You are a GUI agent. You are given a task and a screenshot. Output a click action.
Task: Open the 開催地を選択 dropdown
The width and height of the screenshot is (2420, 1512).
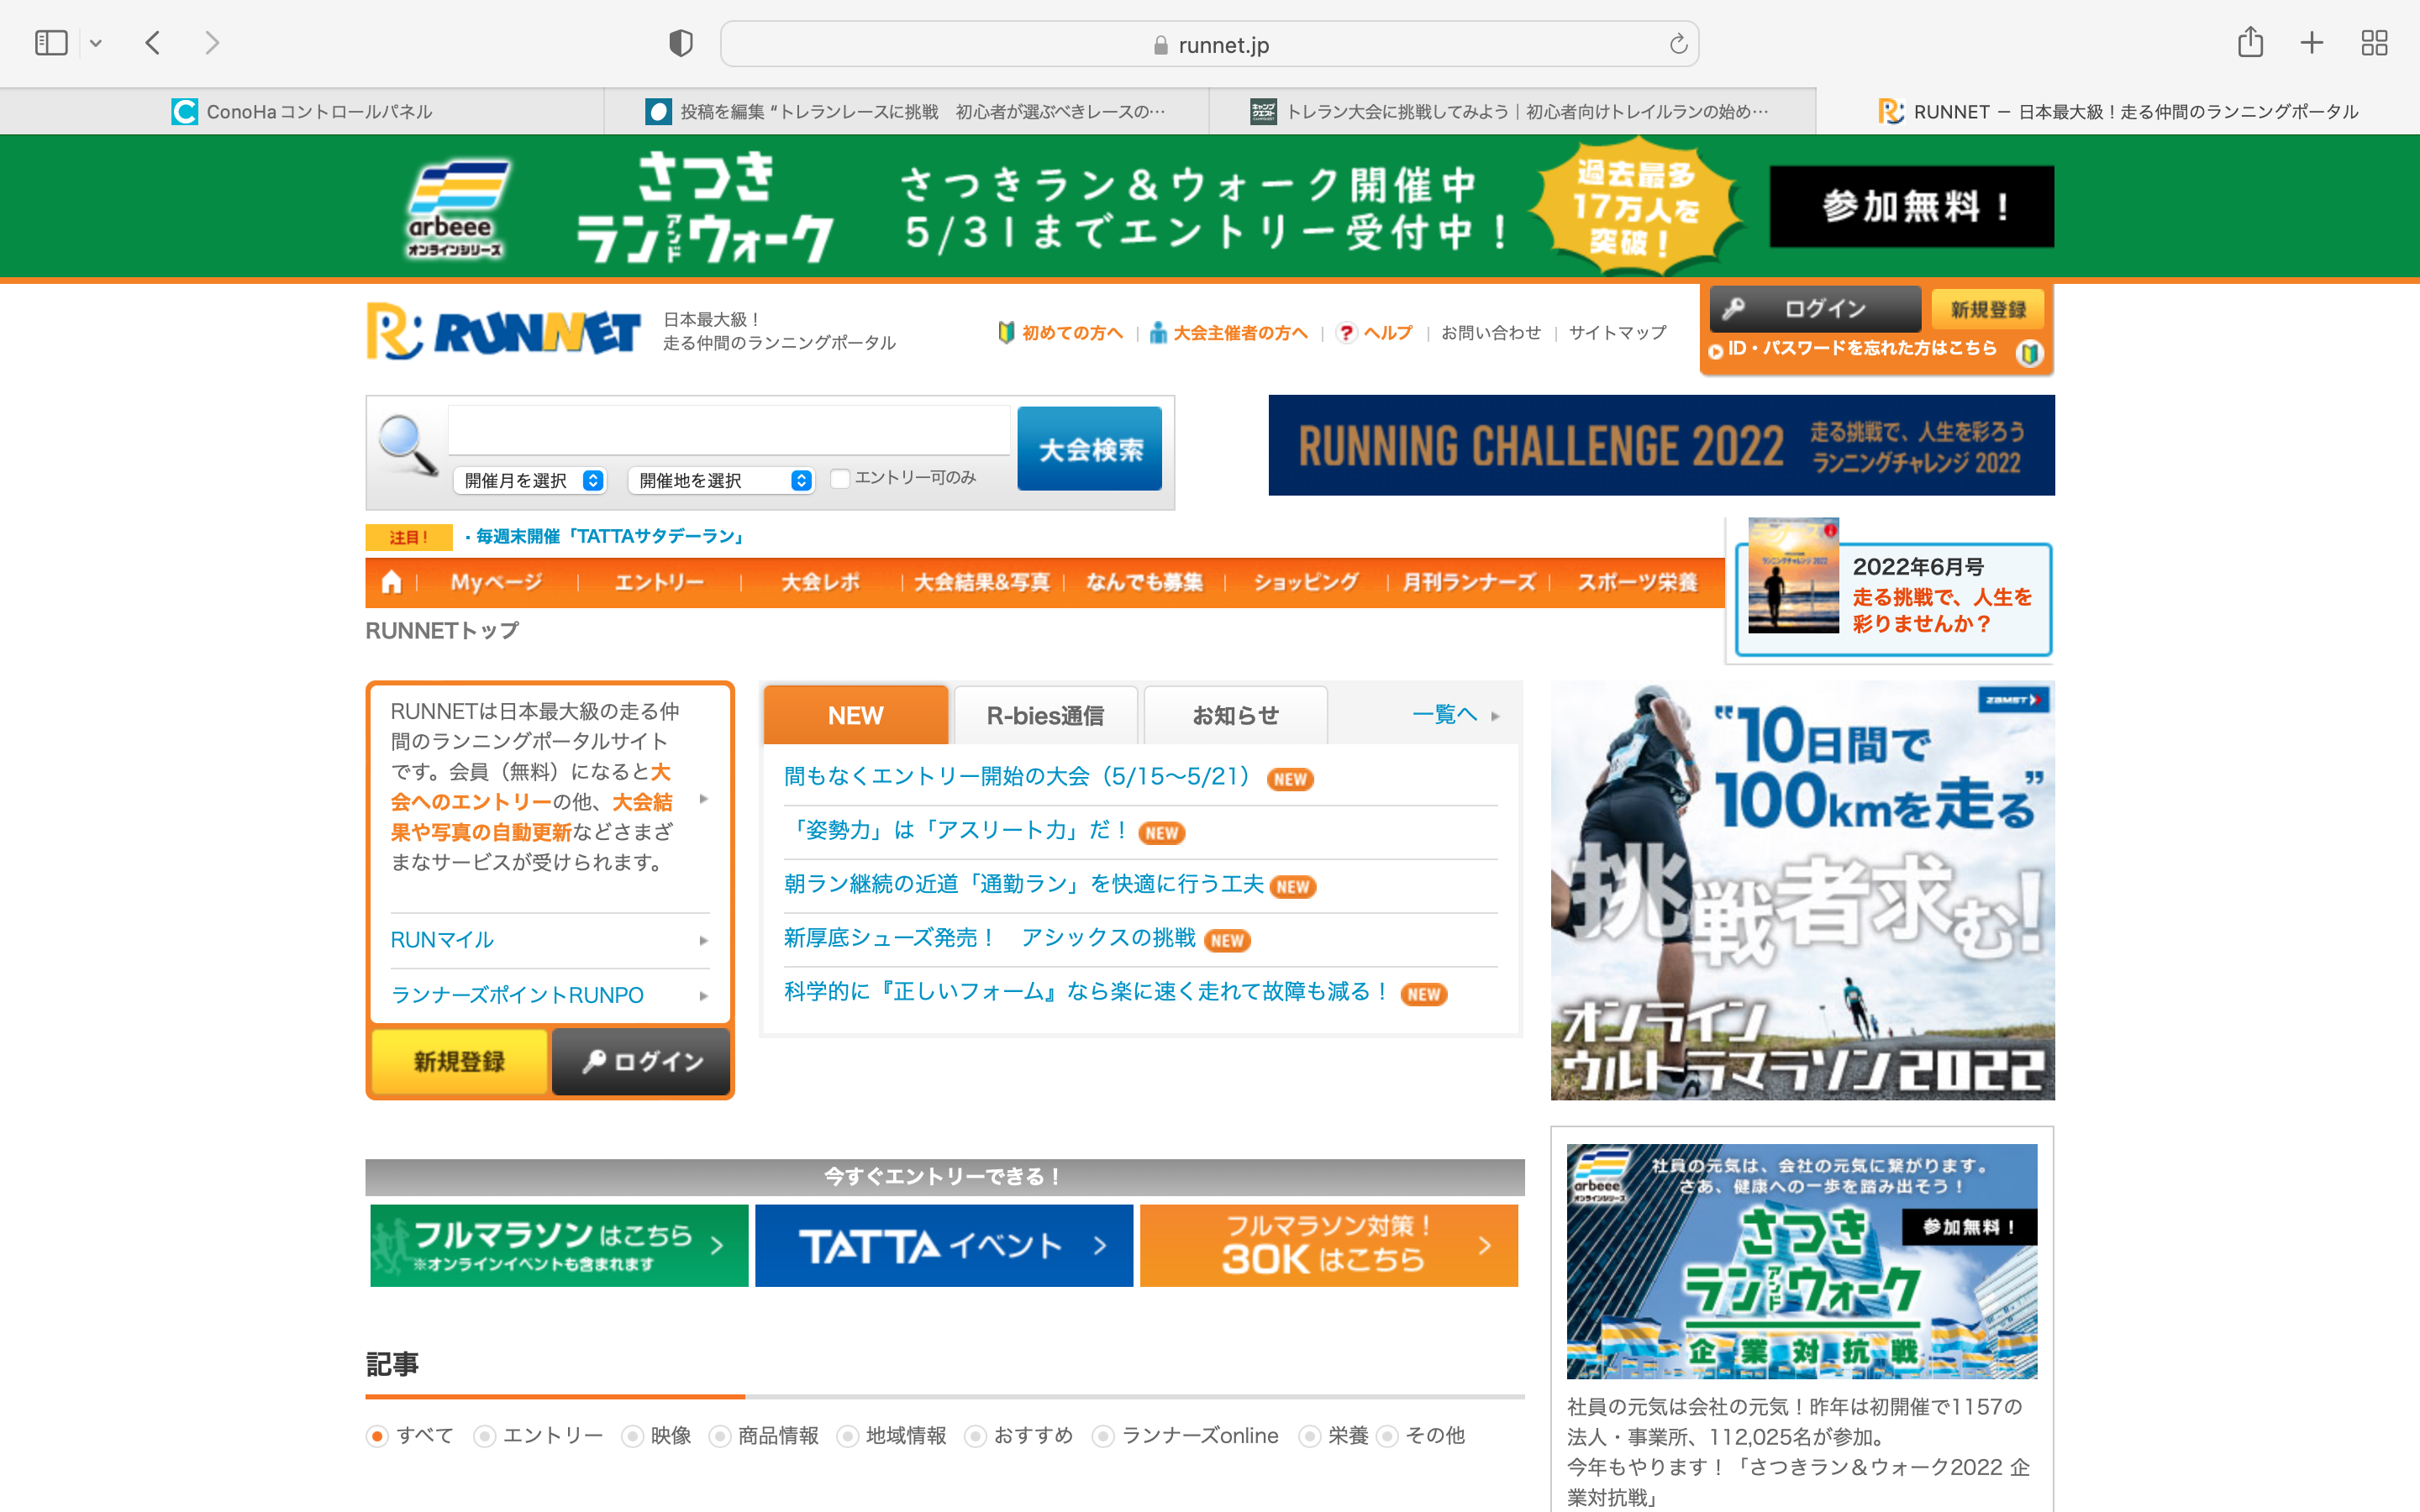(720, 480)
